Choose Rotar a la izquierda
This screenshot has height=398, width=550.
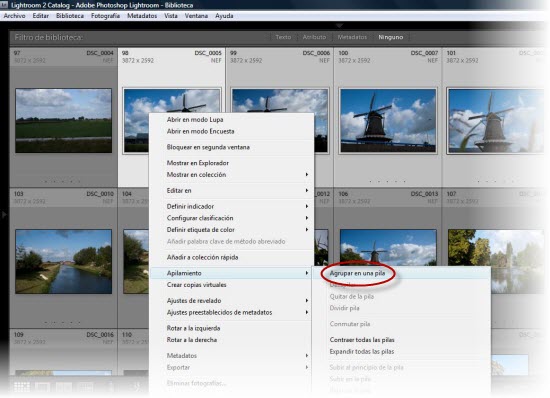pos(193,328)
